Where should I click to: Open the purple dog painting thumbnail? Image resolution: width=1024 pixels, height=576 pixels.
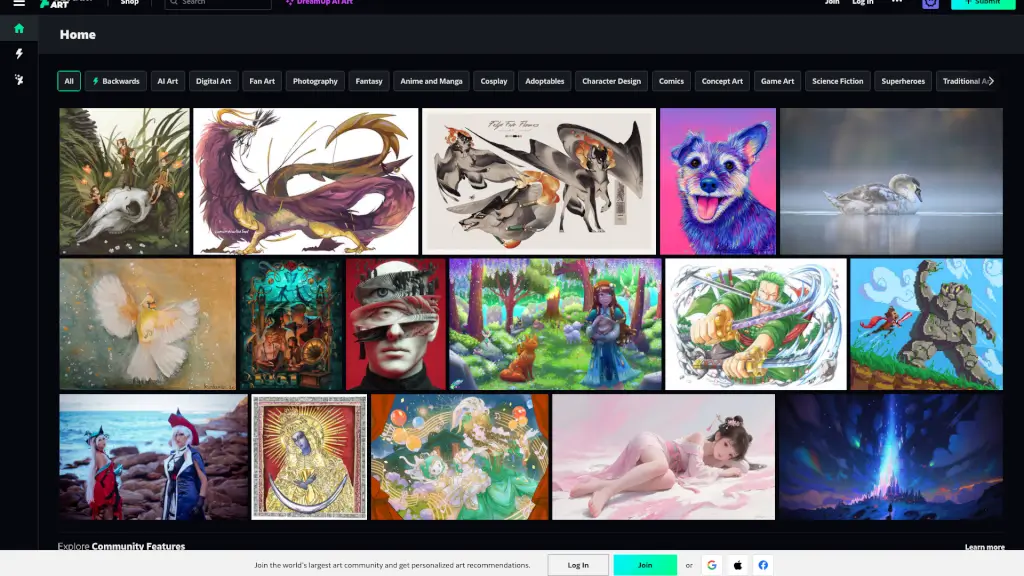717,181
